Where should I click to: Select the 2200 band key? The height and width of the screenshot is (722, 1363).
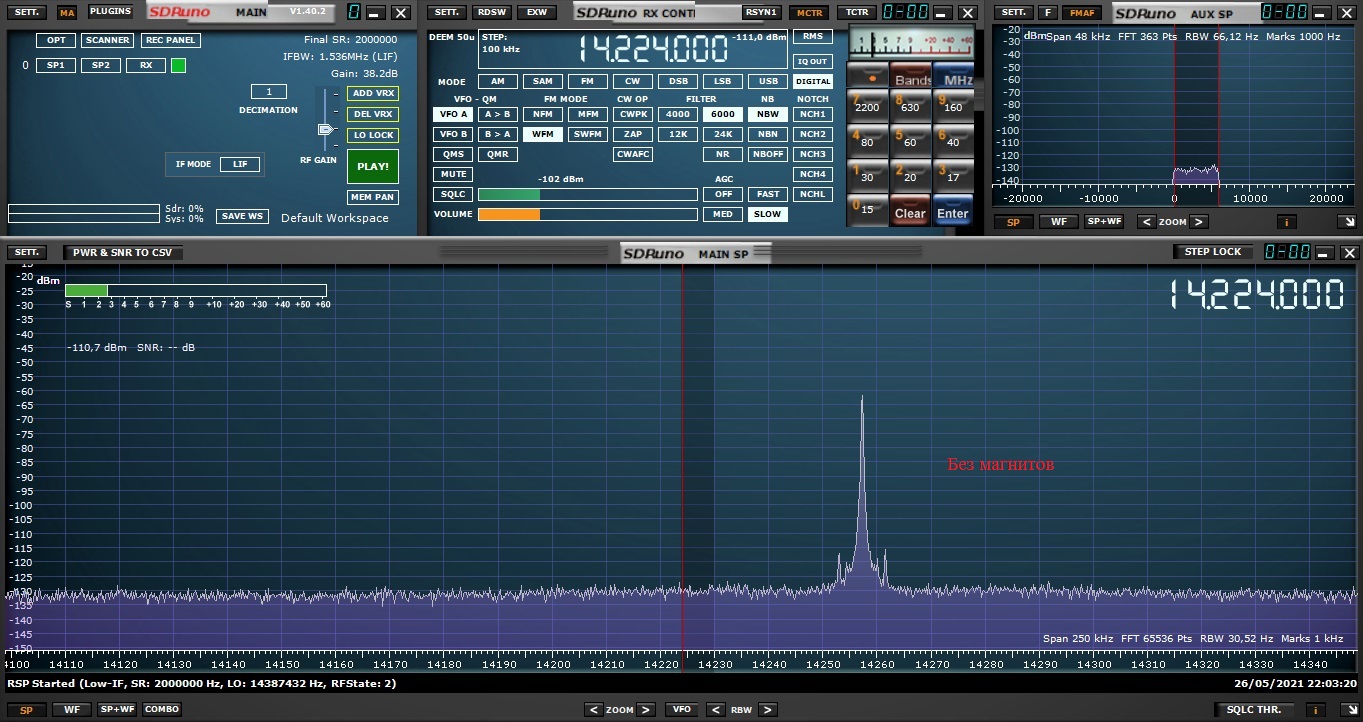tap(868, 107)
